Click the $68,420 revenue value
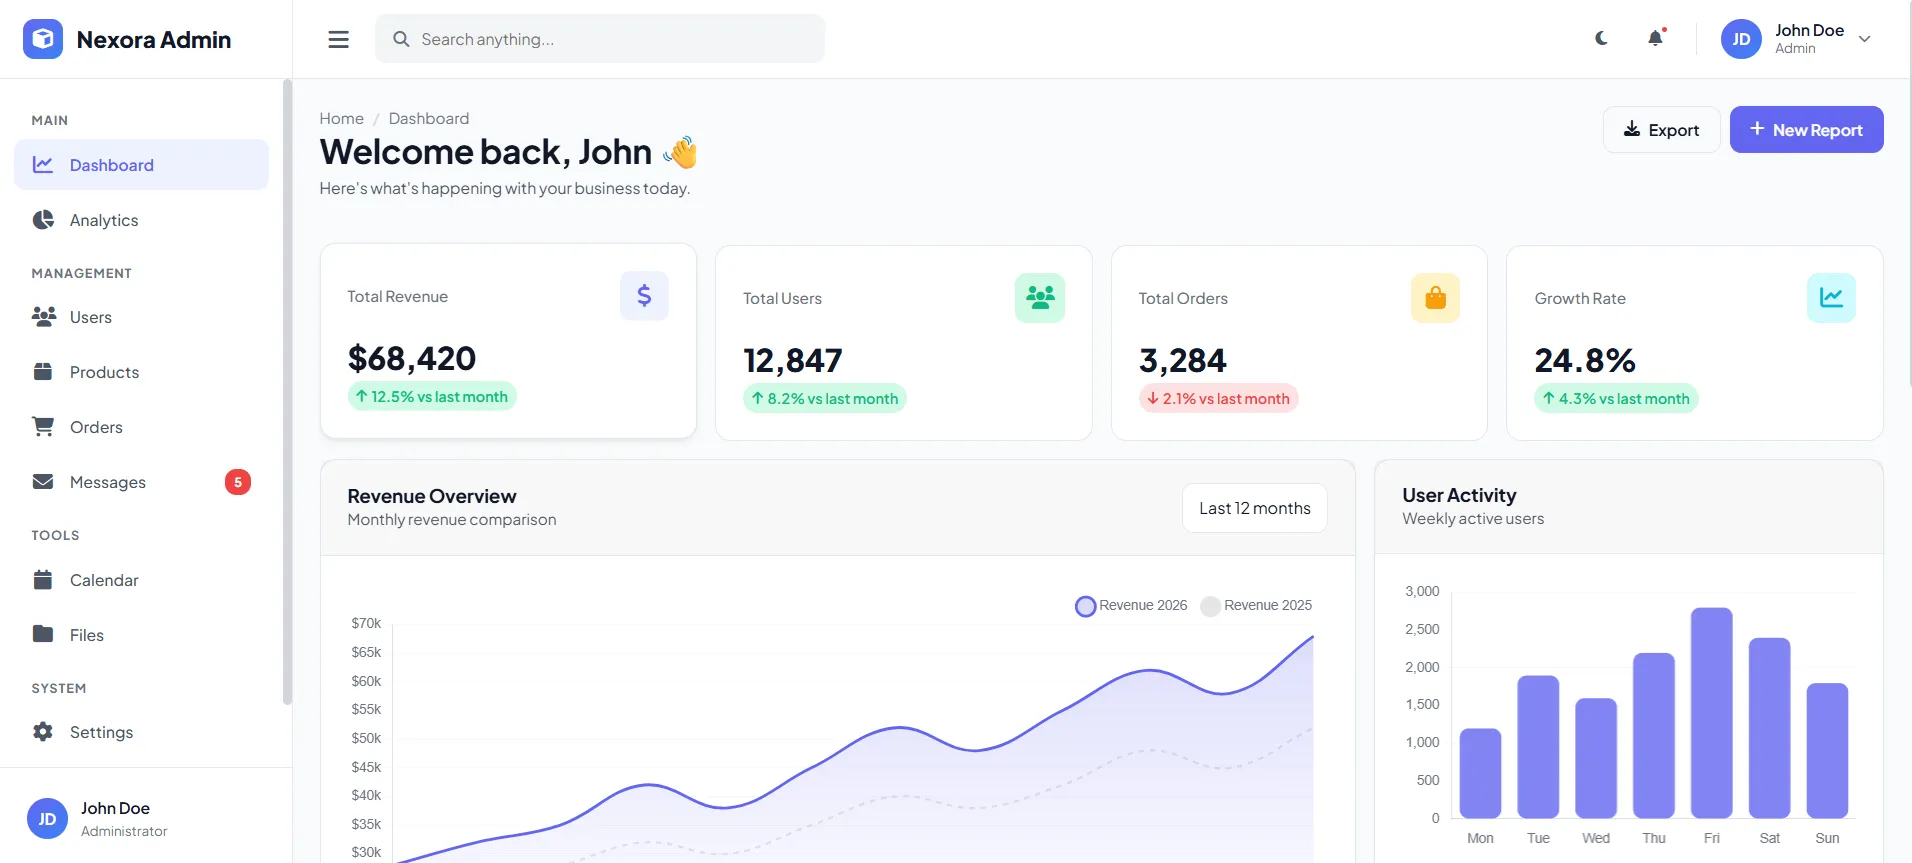 [x=412, y=358]
